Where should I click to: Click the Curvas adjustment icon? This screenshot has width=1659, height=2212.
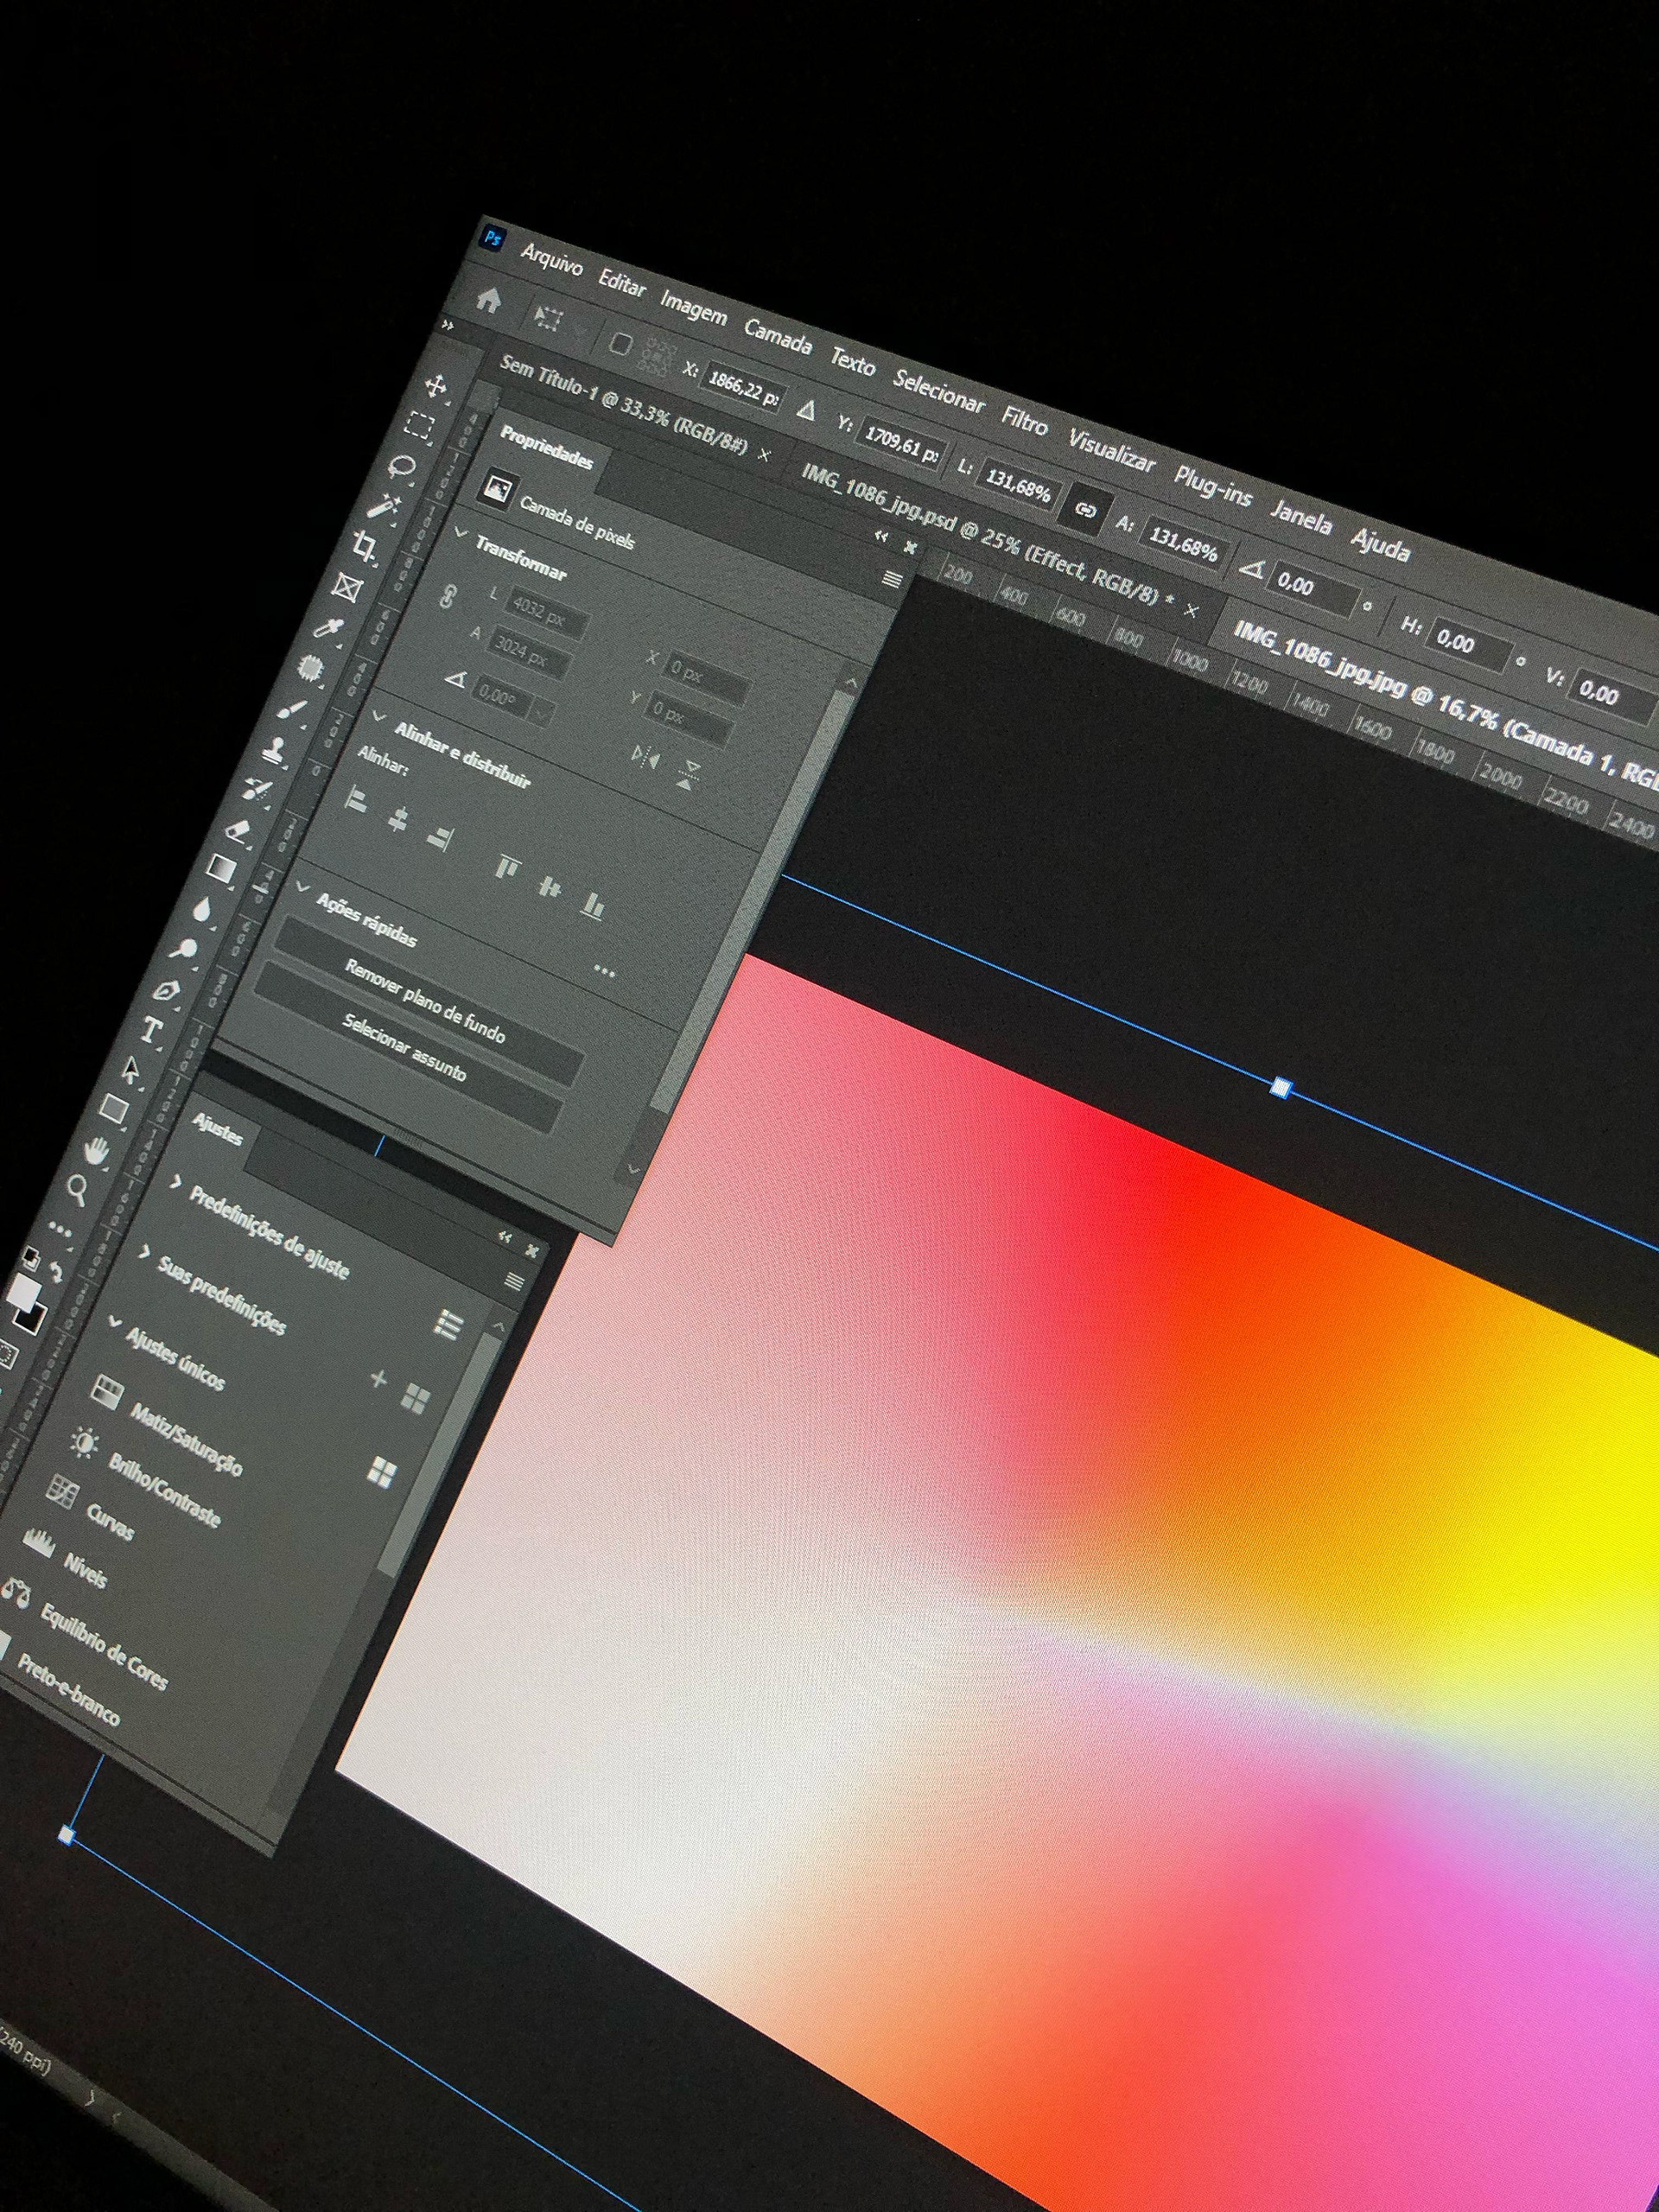[63, 1494]
